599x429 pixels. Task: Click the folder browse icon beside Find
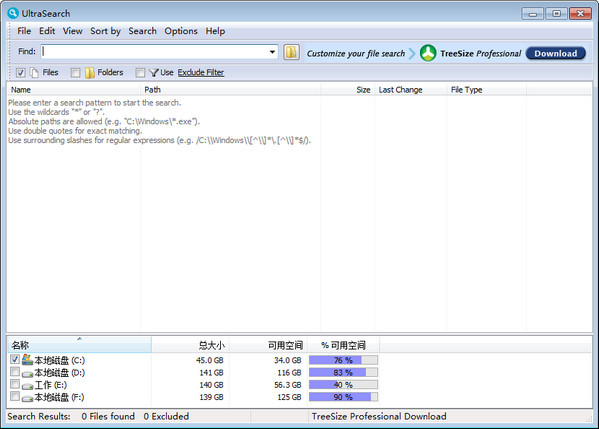click(x=291, y=52)
